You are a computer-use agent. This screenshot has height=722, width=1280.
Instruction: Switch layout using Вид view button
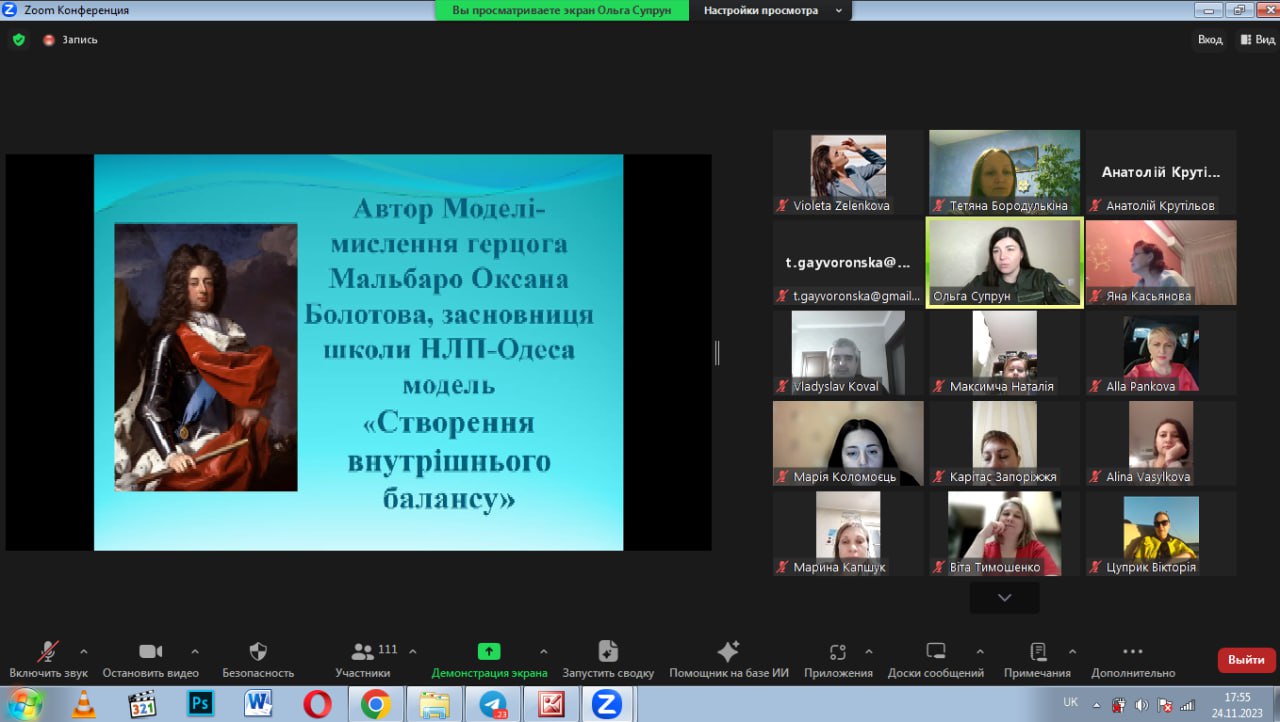1258,40
